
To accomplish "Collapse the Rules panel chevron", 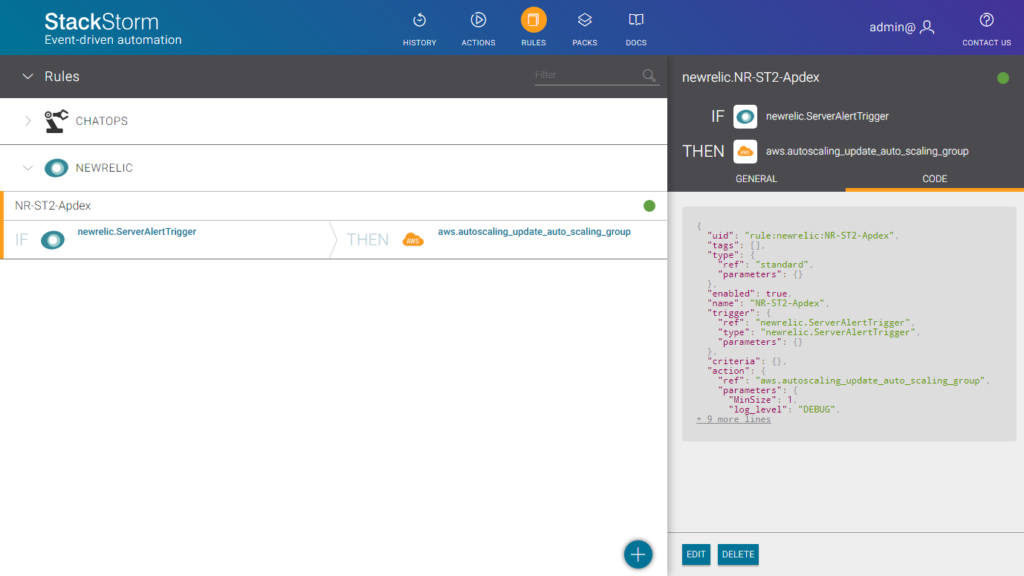I will pos(27,76).
